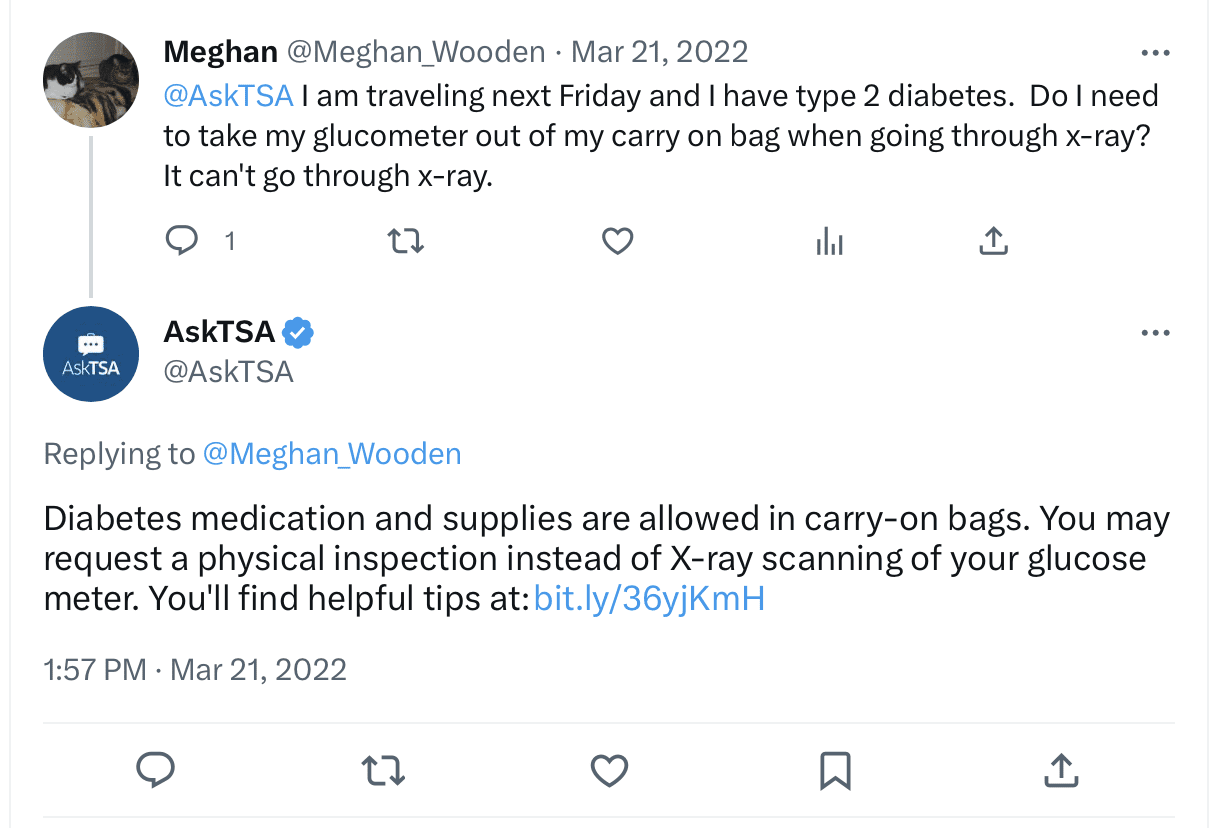Viewport: 1222px width, 828px height.
Task: Open @Meghan_Wooden from the replying-to line
Action: click(x=332, y=453)
